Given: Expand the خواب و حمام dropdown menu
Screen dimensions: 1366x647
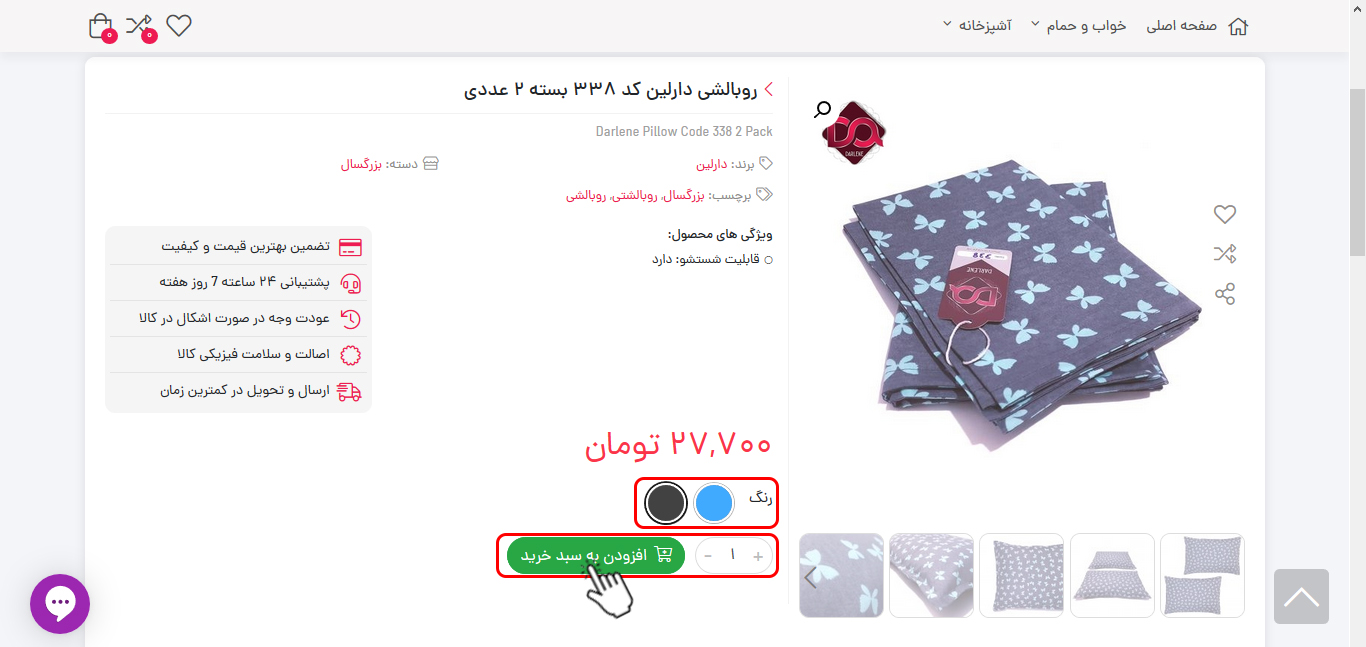Looking at the screenshot, I should tap(1078, 25).
